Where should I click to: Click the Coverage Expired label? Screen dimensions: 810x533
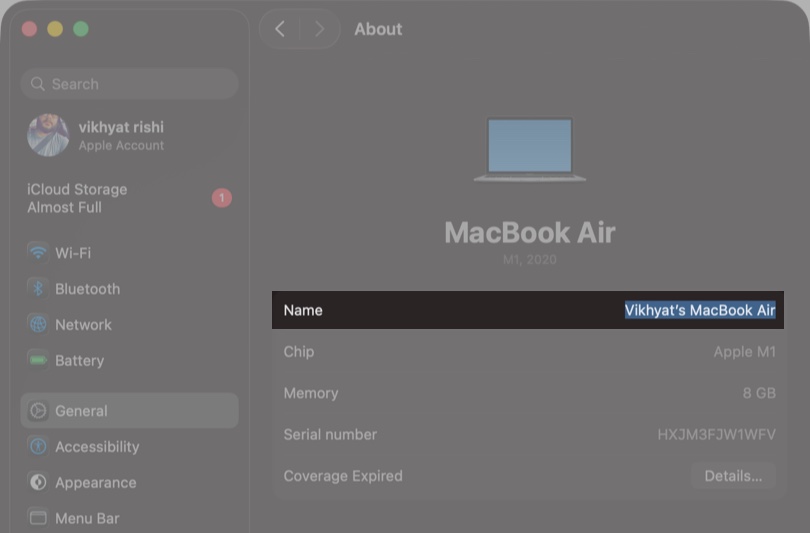(343, 476)
